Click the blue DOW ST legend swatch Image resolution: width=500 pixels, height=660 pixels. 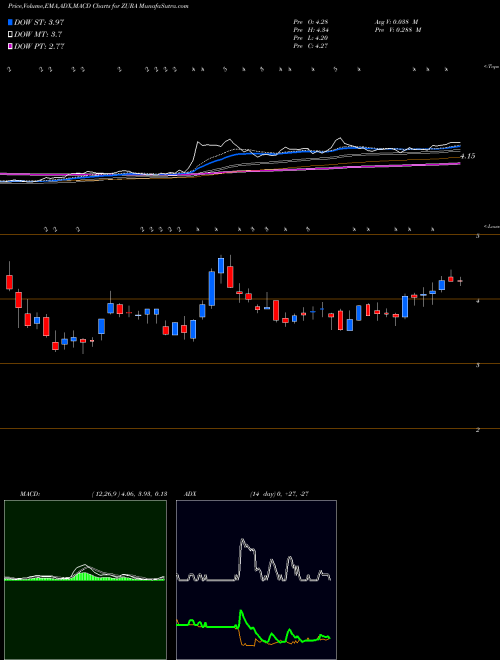11,22
